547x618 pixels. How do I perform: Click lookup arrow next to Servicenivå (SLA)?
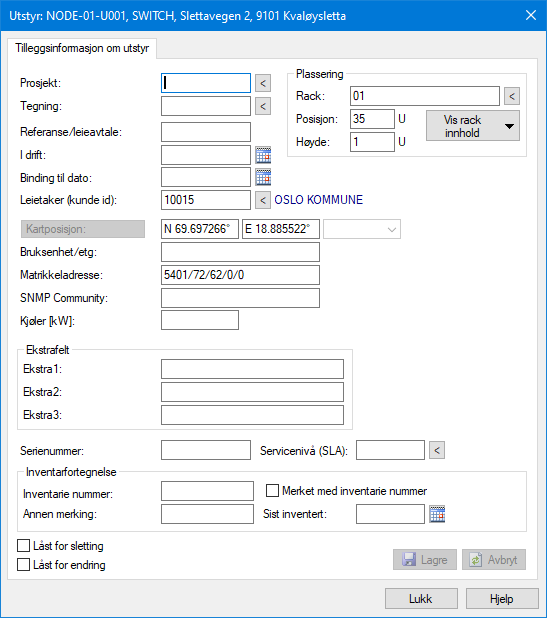point(437,450)
